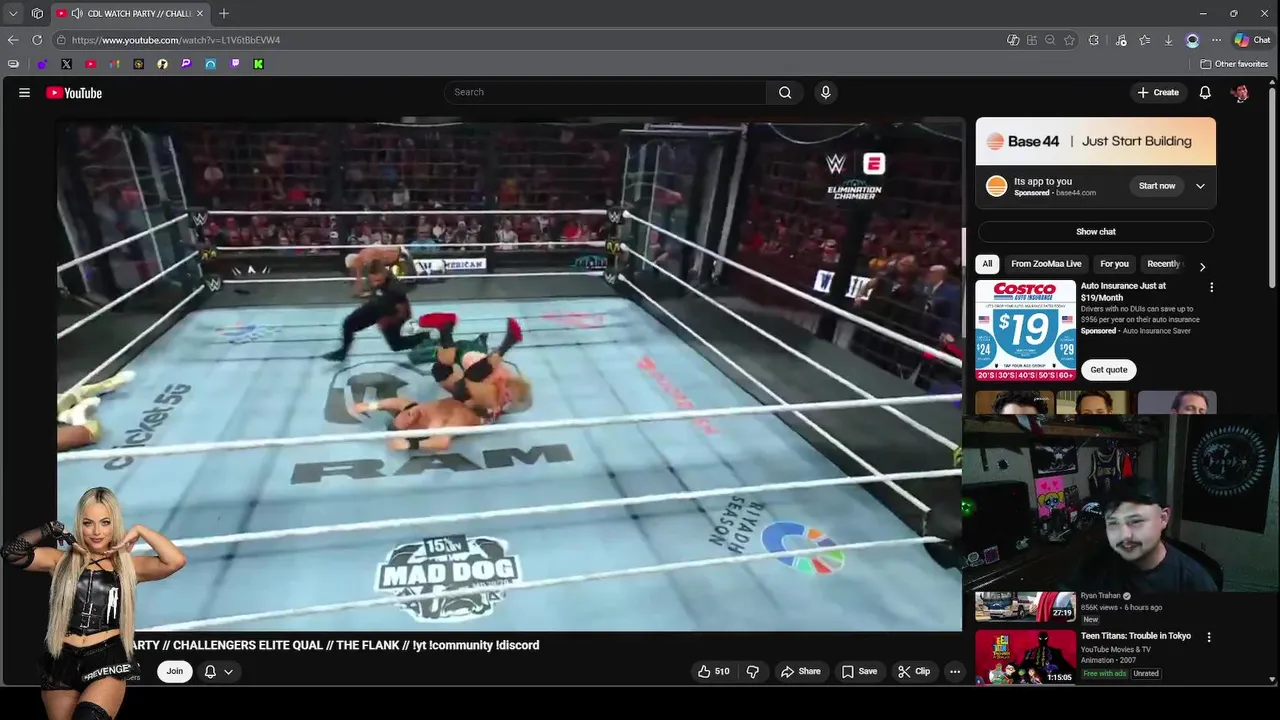This screenshot has height=720, width=1280.
Task: Save the video to a playlist
Action: point(859,671)
